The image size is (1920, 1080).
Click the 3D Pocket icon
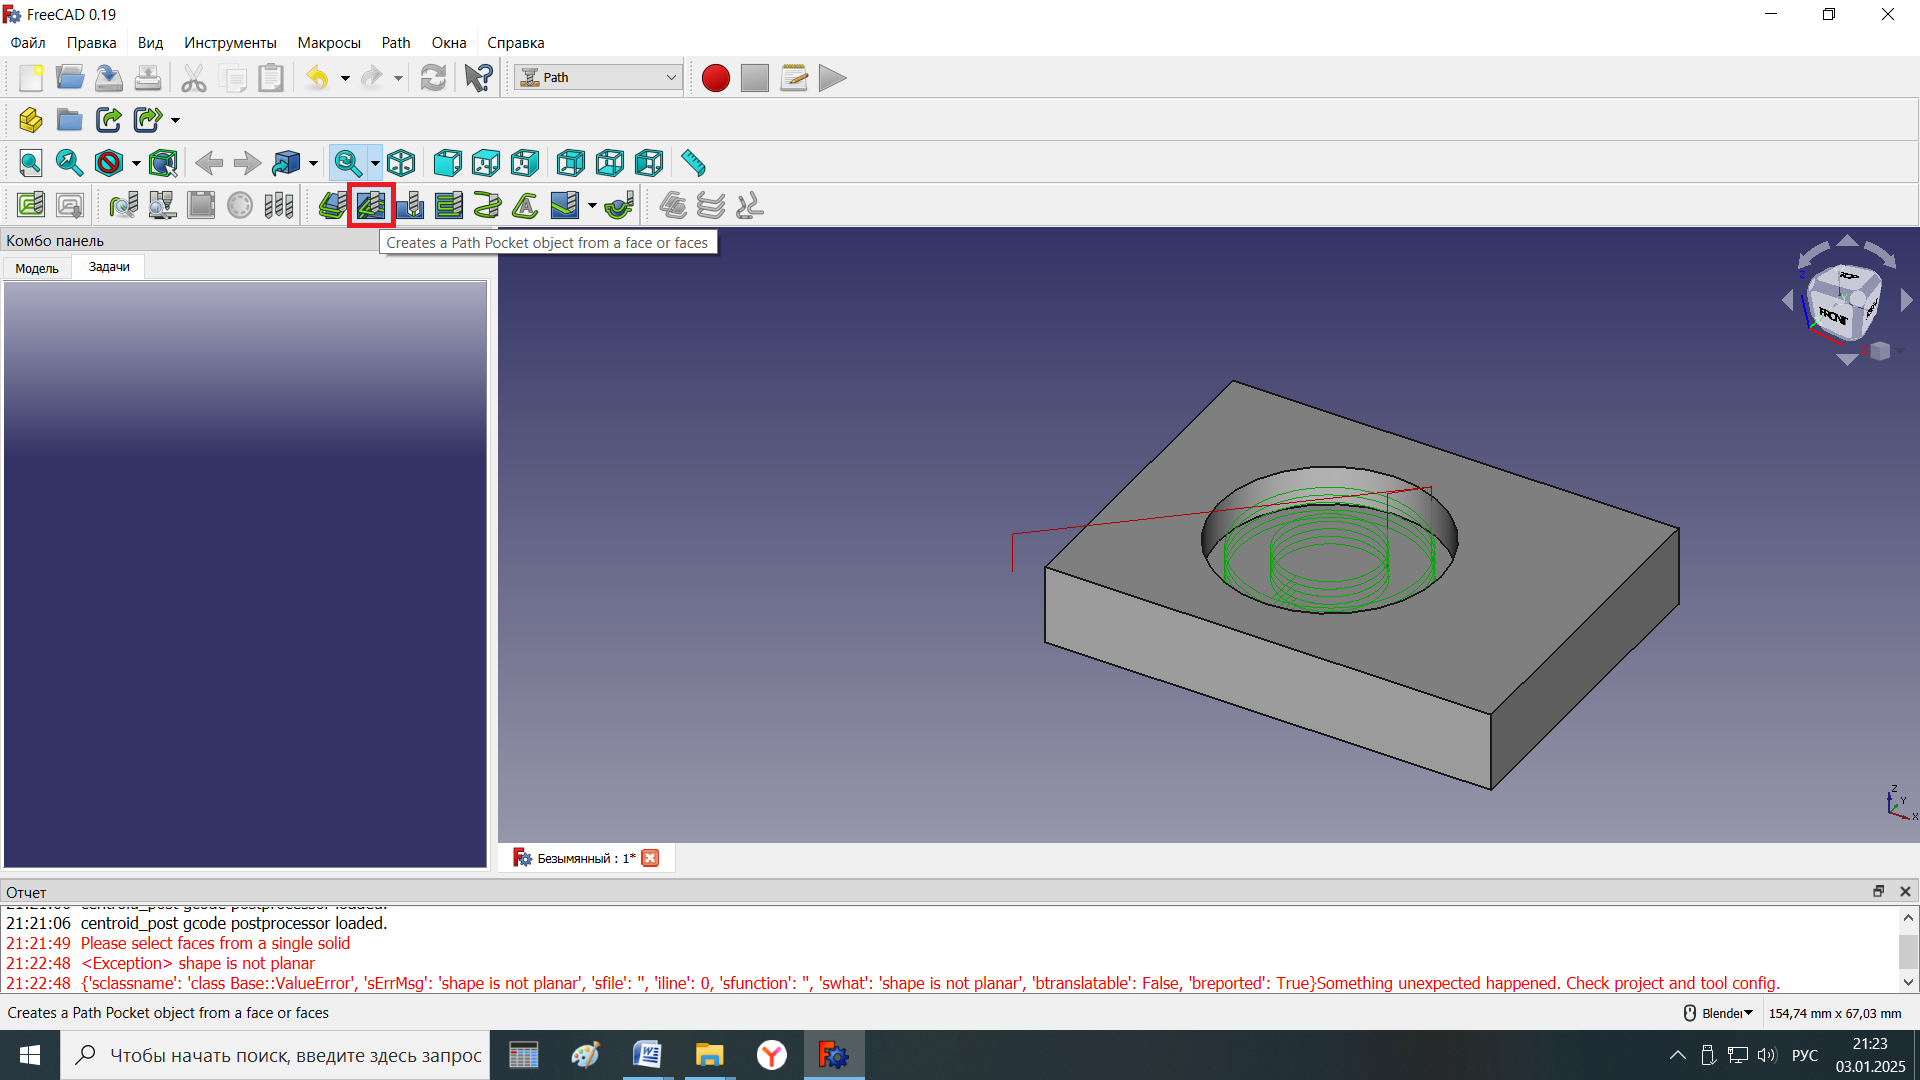pos(565,206)
